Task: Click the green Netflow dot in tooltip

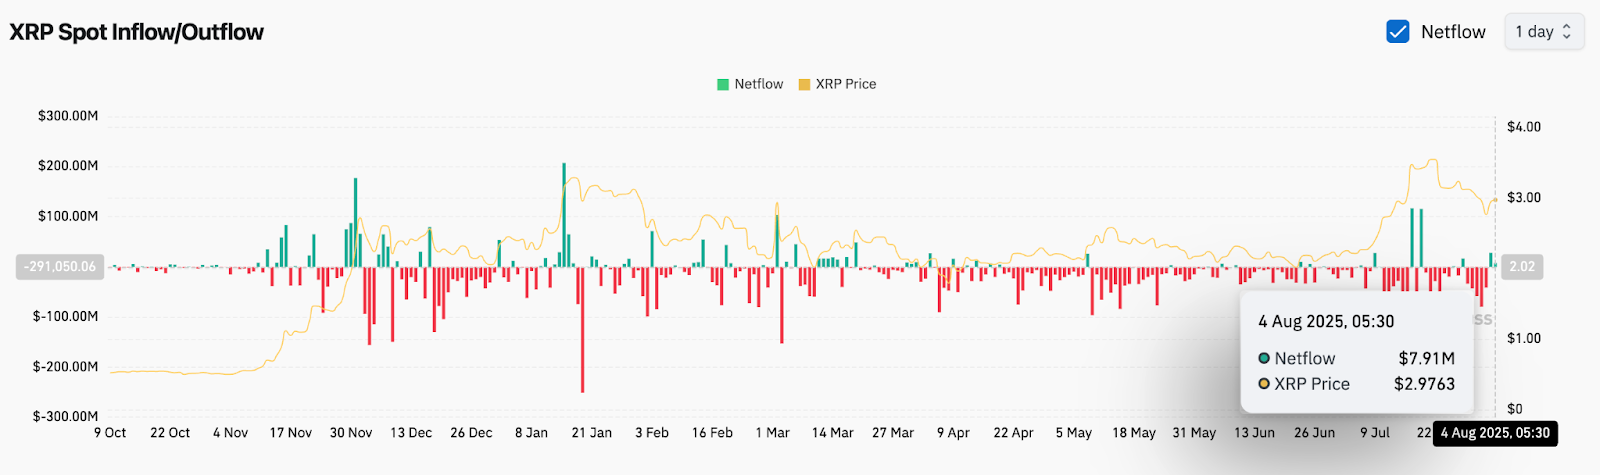Action: point(1264,358)
